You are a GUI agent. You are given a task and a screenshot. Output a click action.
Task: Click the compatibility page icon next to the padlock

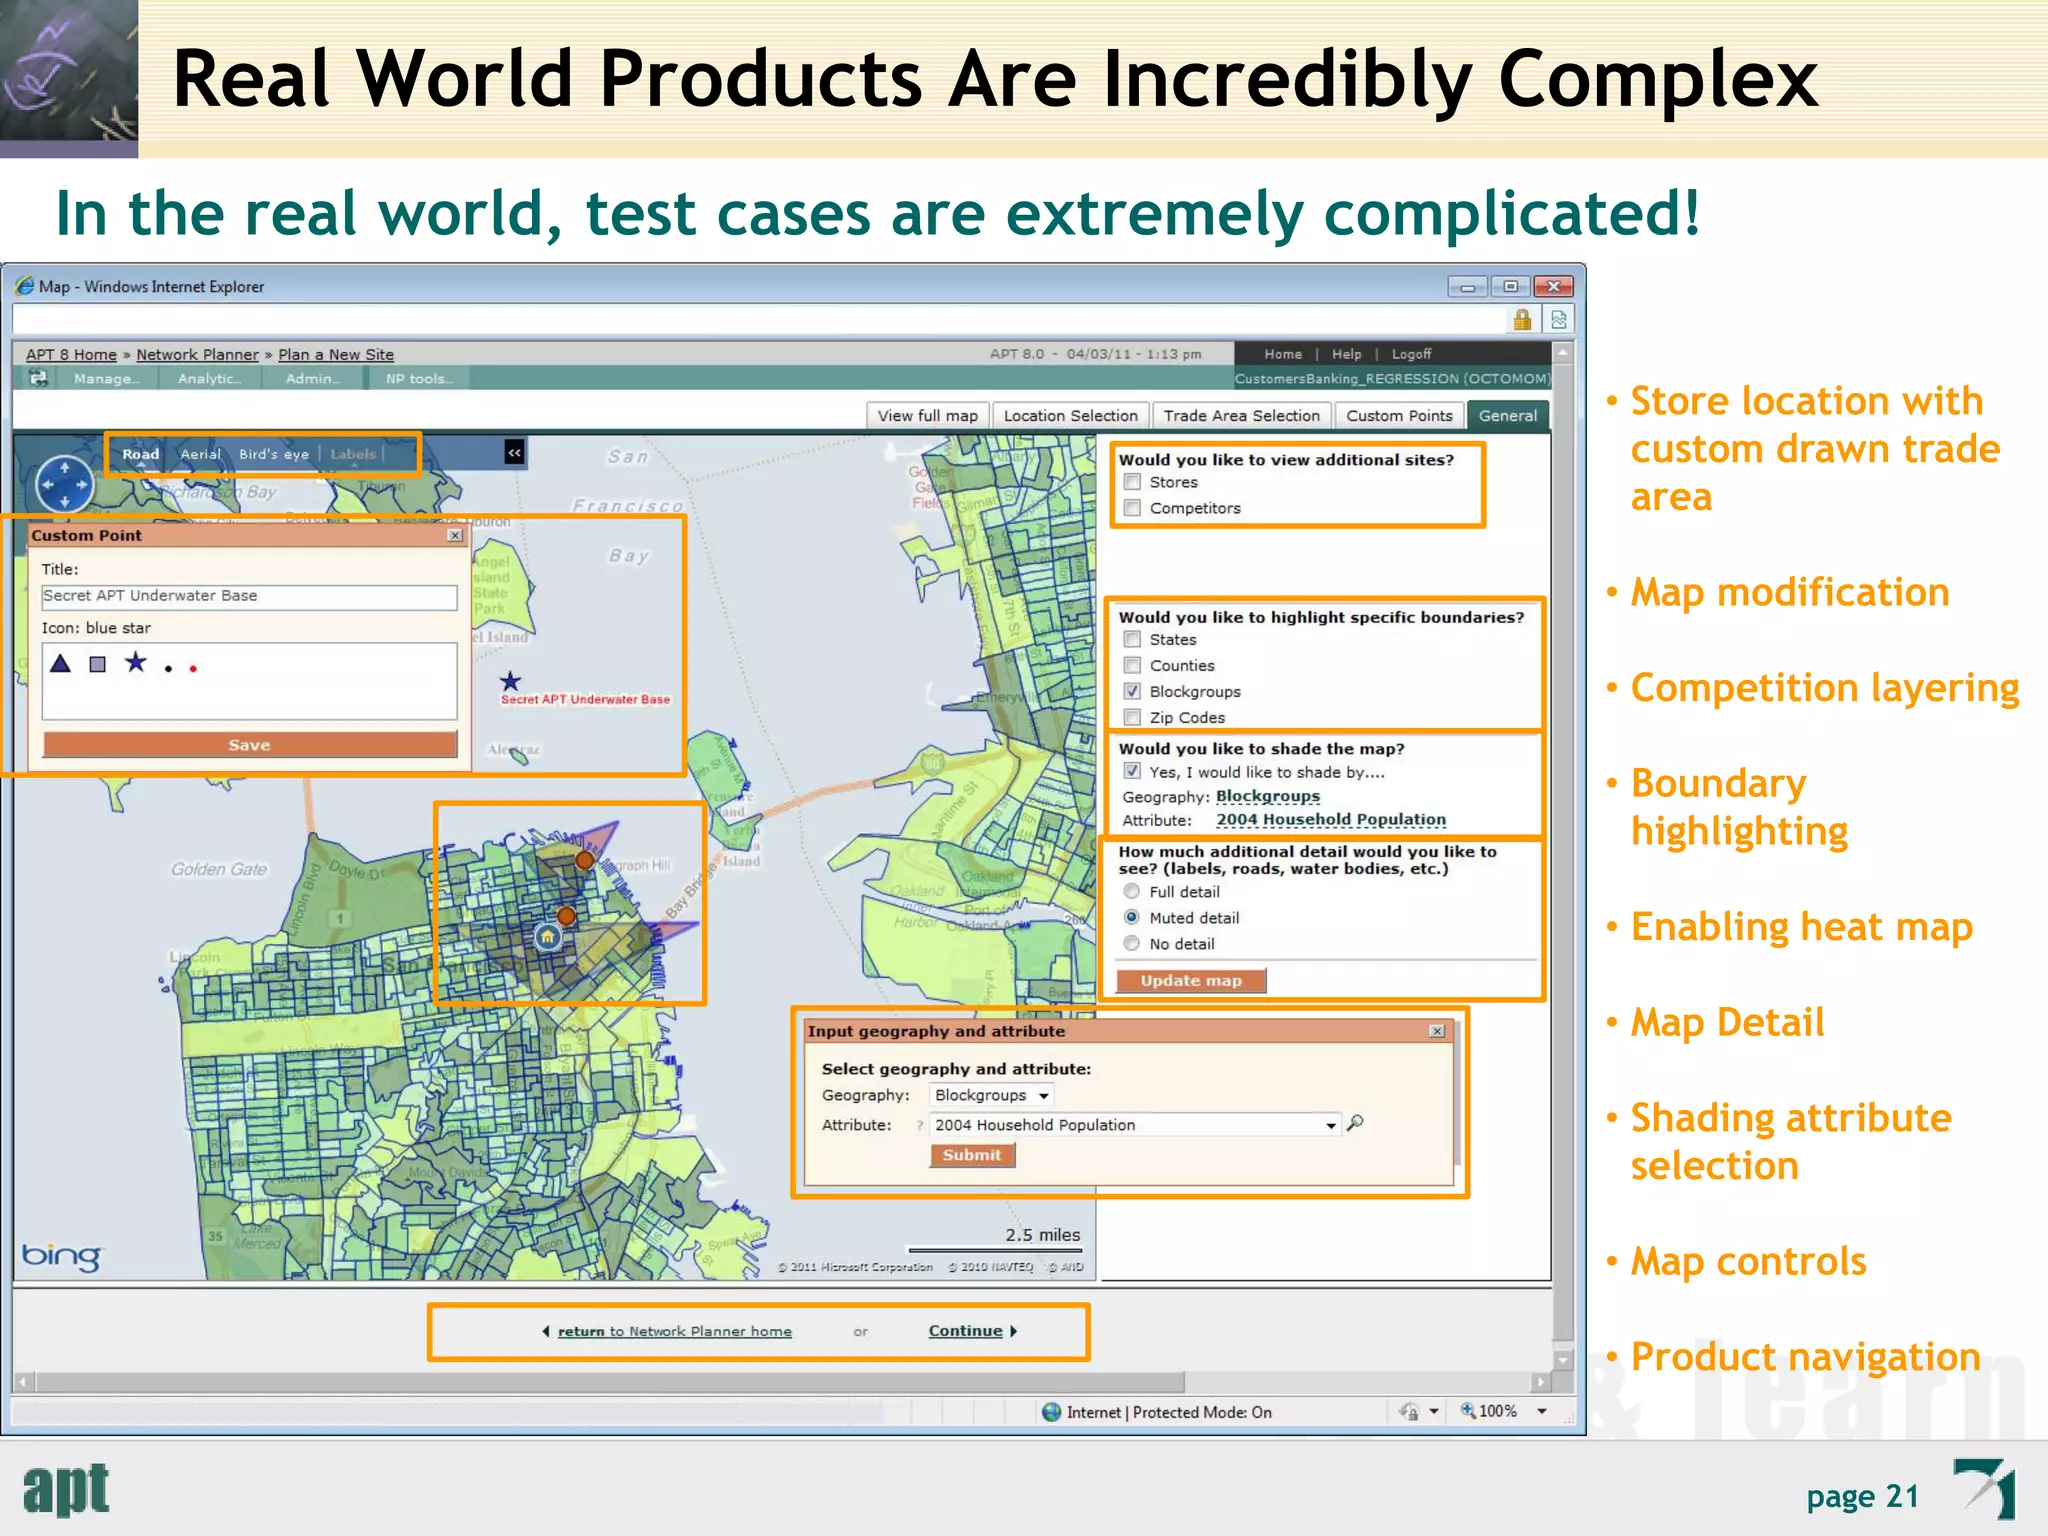[x=1558, y=320]
